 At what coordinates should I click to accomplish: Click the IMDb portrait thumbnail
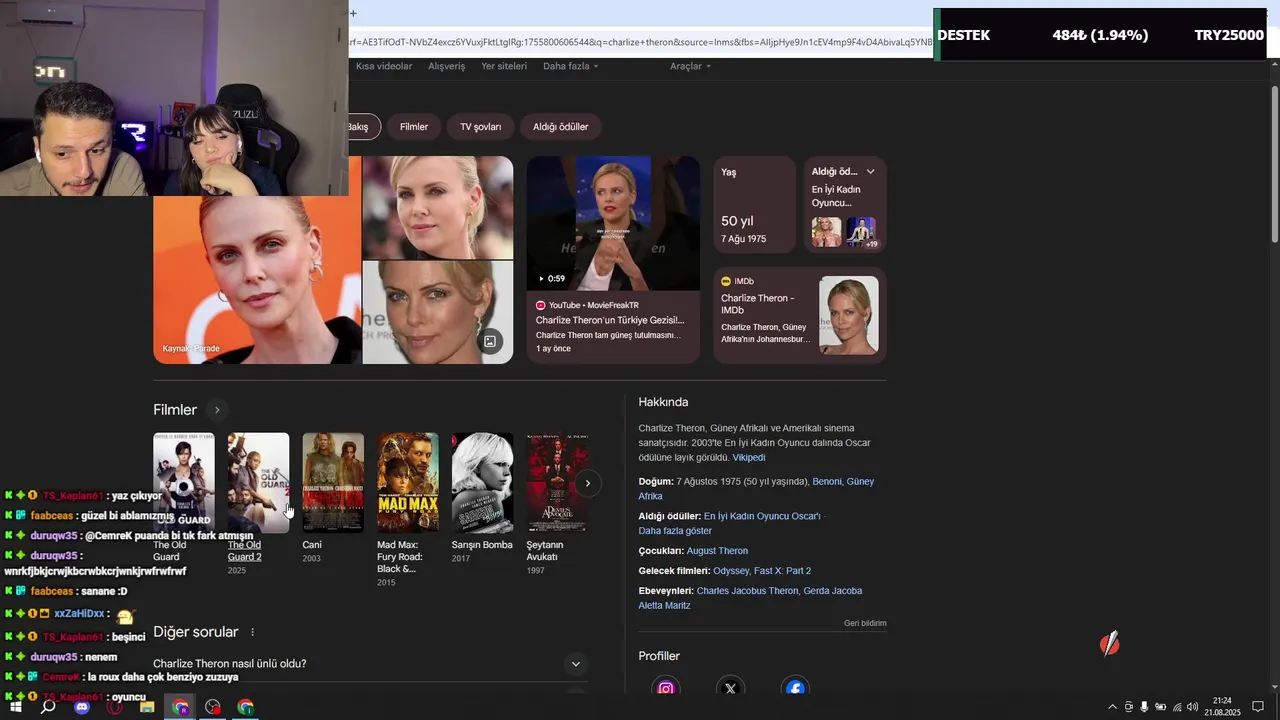pyautogui.click(x=849, y=315)
